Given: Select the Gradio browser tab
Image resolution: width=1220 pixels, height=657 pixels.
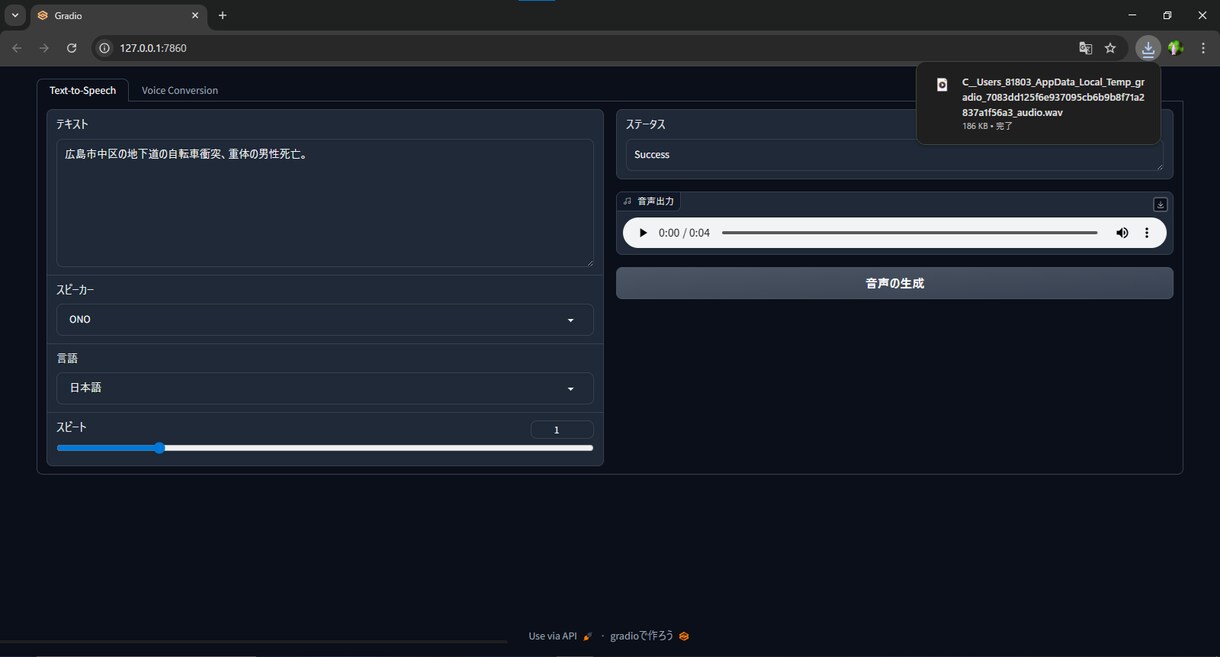Looking at the screenshot, I should [118, 16].
